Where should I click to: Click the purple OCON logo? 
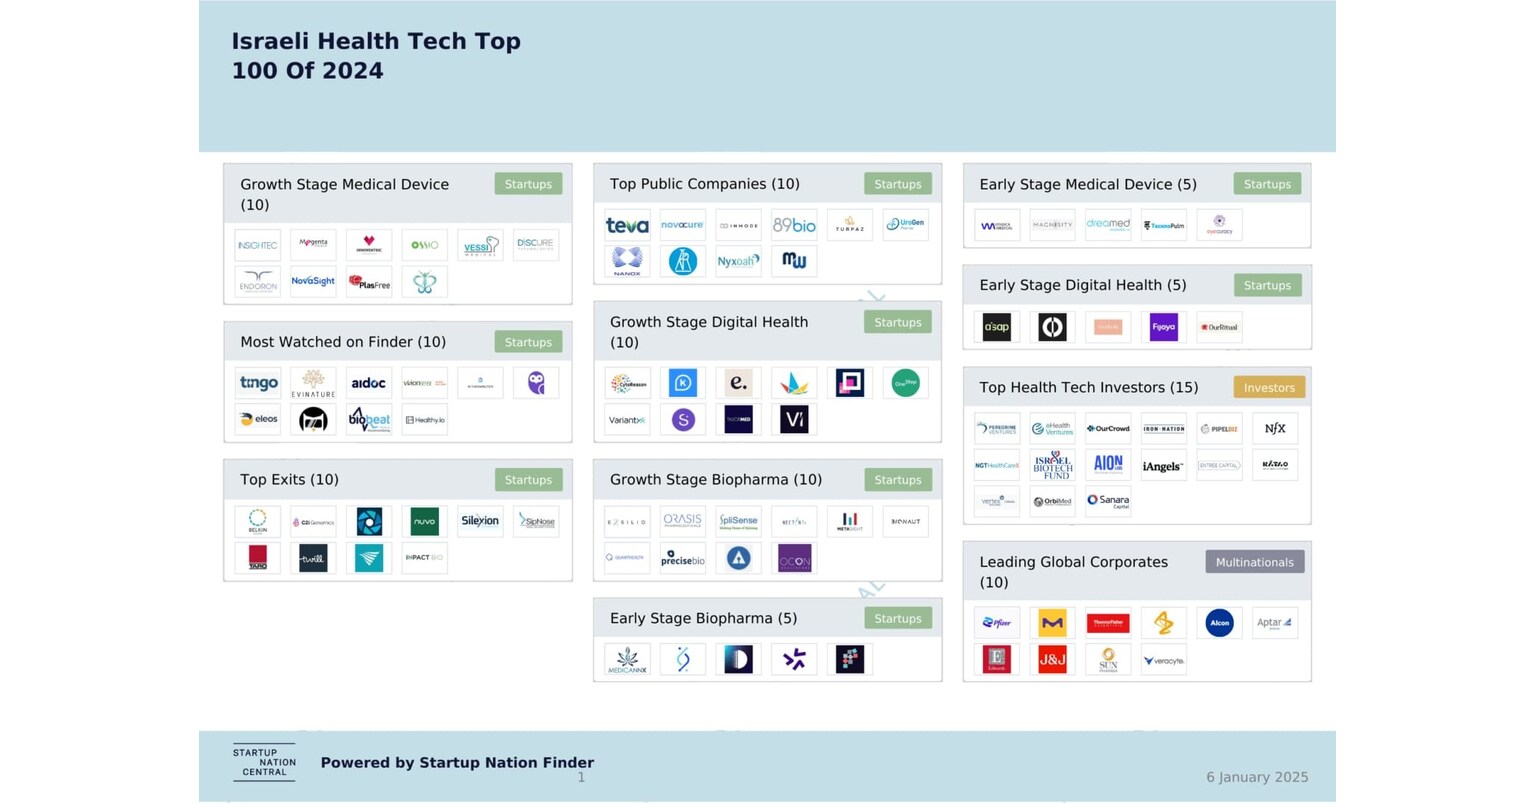(794, 557)
